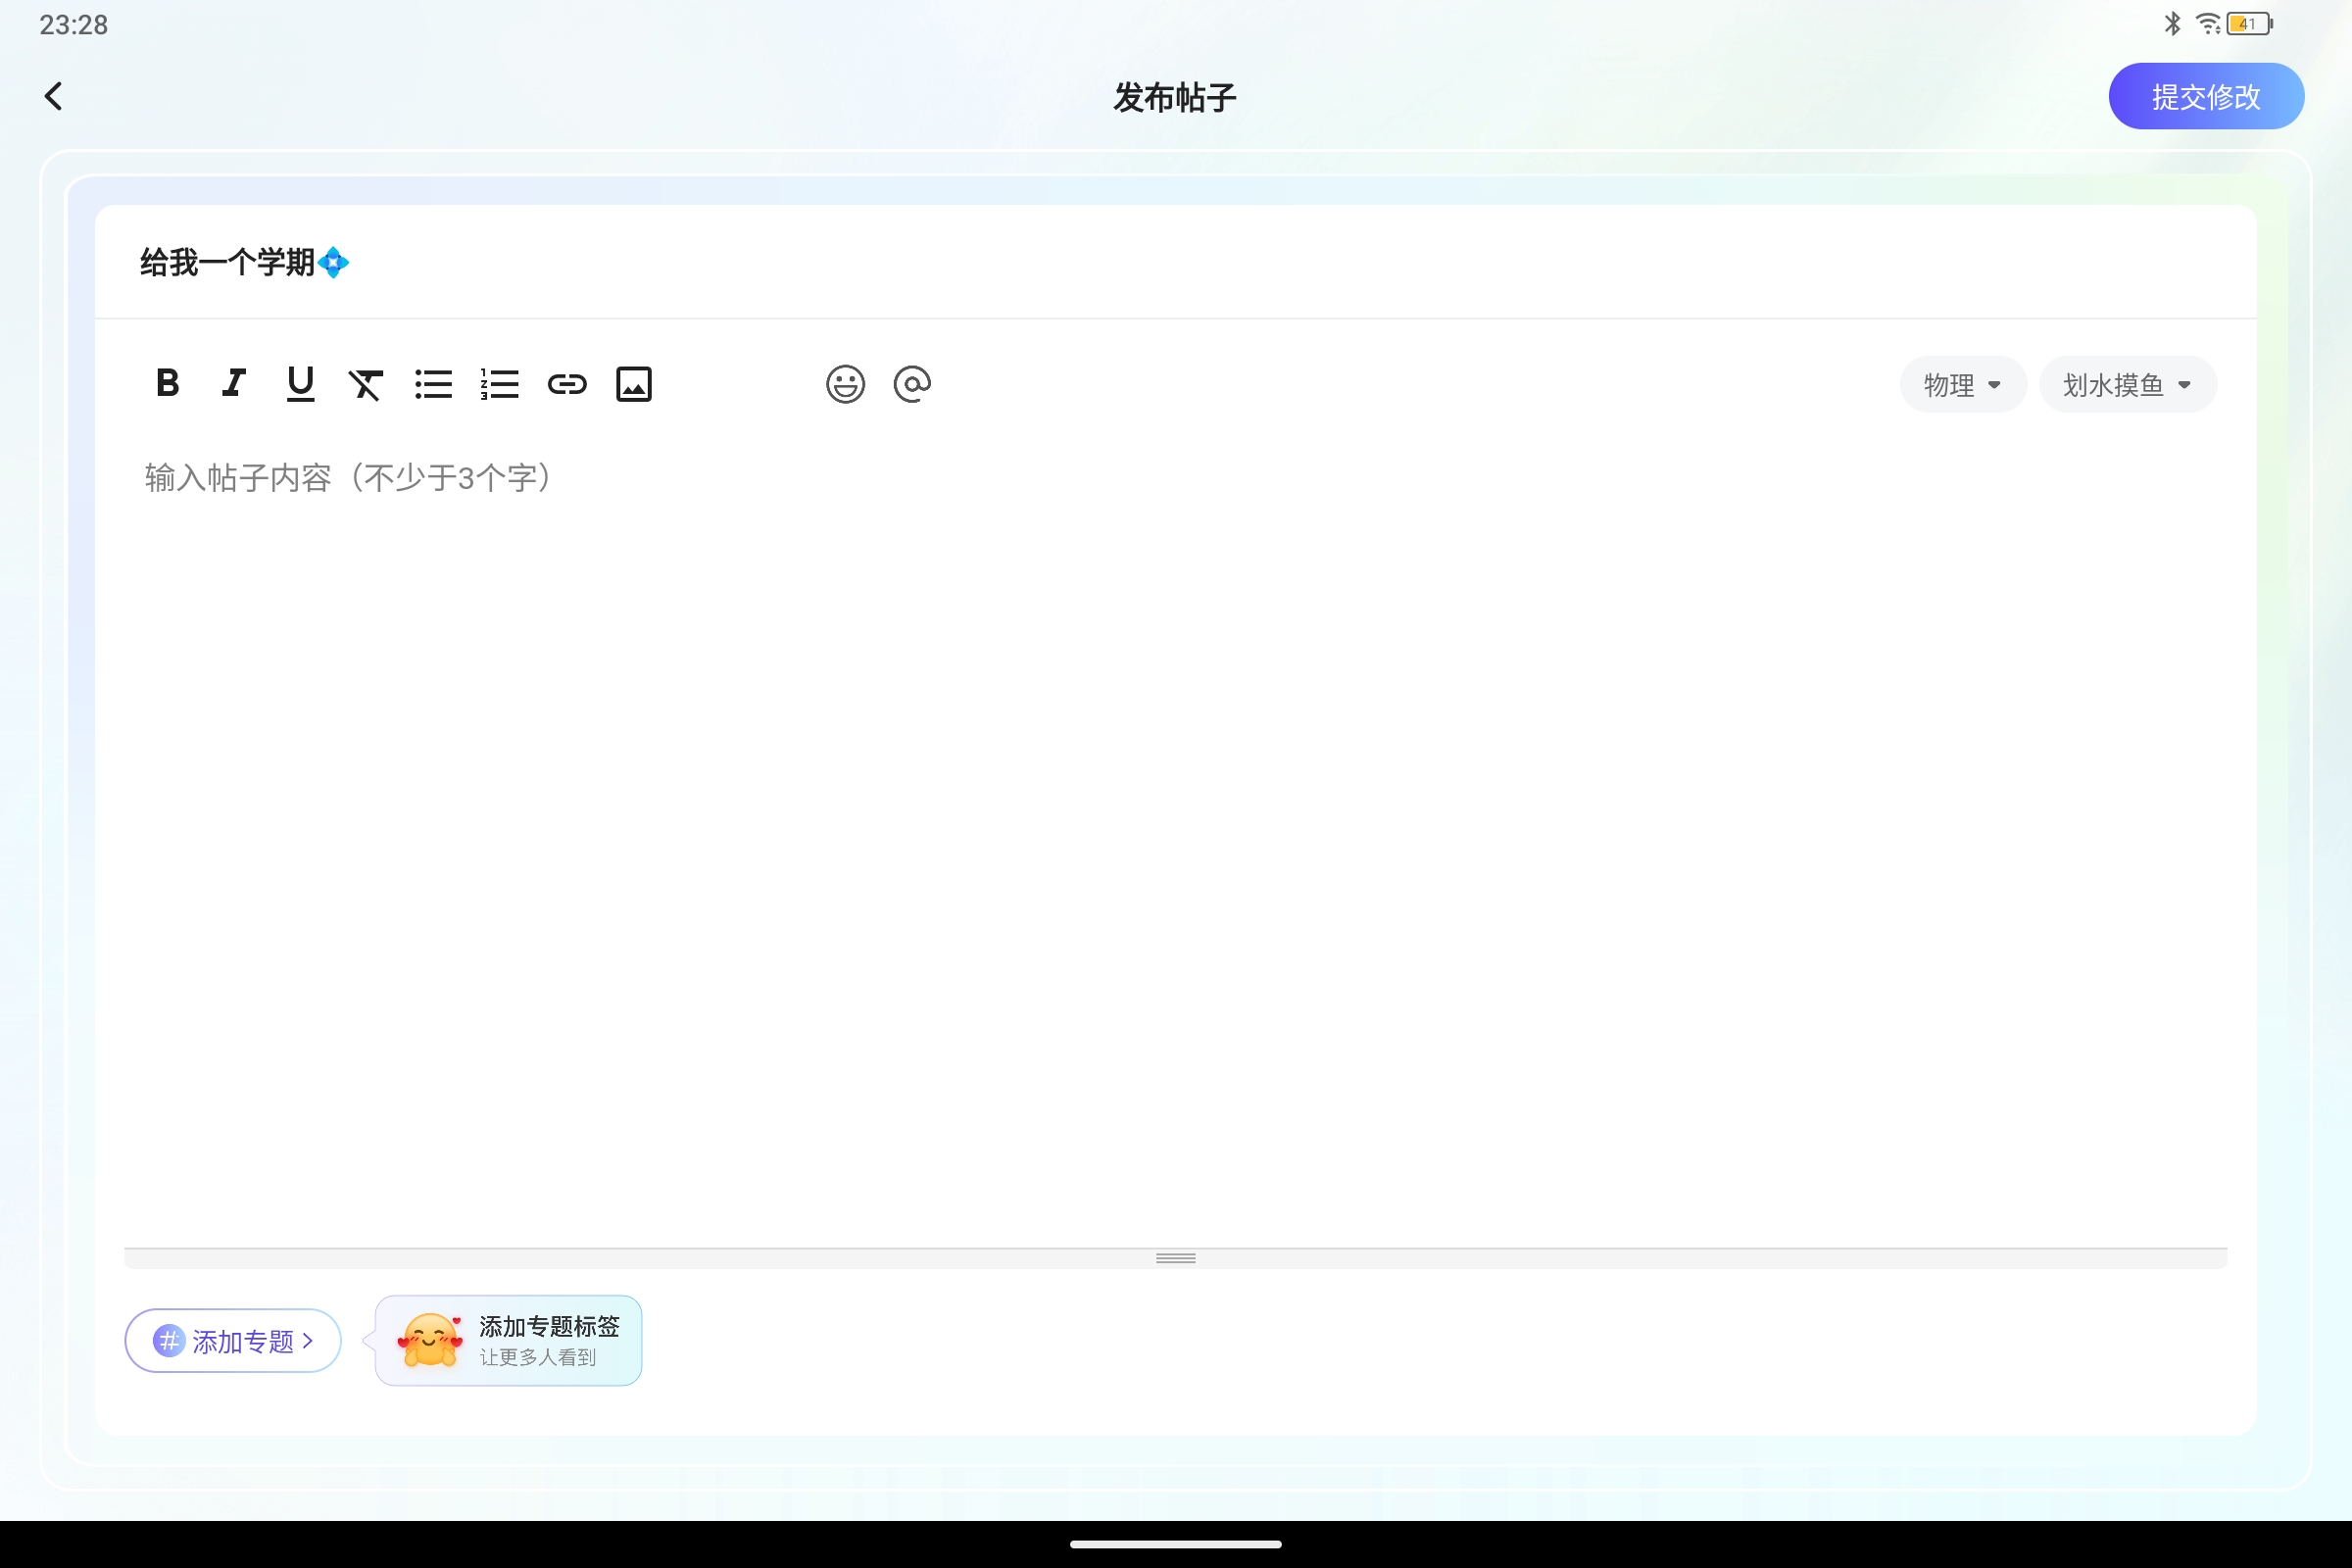Open the 物理 category dropdown
Image resolution: width=2352 pixels, height=1568 pixels.
(x=1962, y=384)
